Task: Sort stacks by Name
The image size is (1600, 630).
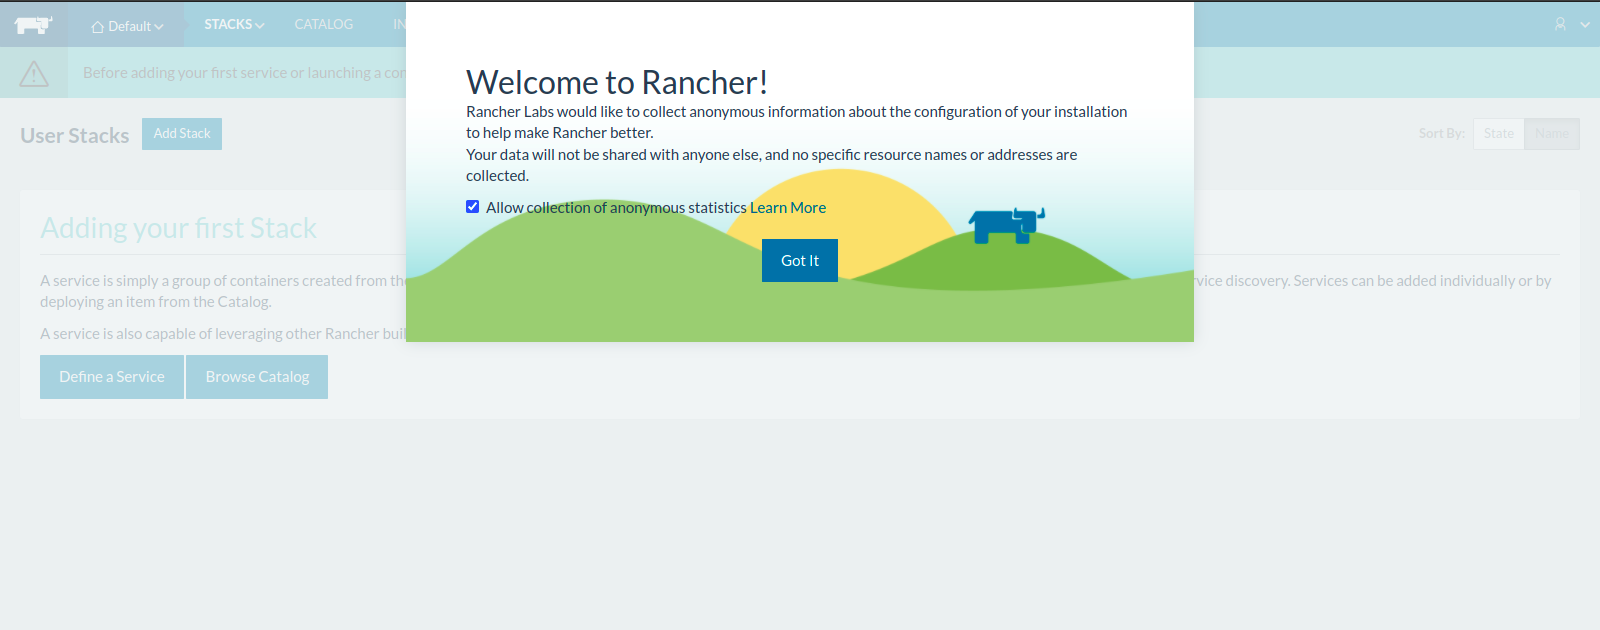Action: click(x=1552, y=134)
